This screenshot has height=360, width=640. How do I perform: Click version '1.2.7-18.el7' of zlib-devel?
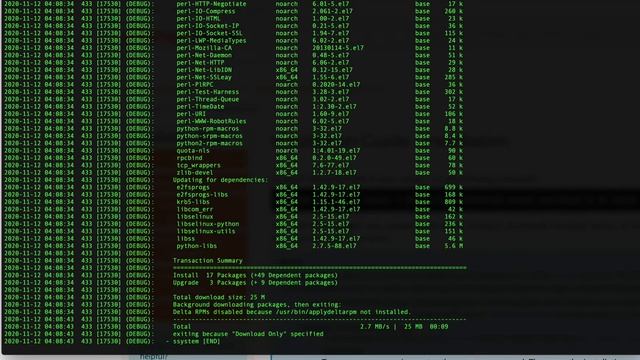pyautogui.click(x=334, y=173)
